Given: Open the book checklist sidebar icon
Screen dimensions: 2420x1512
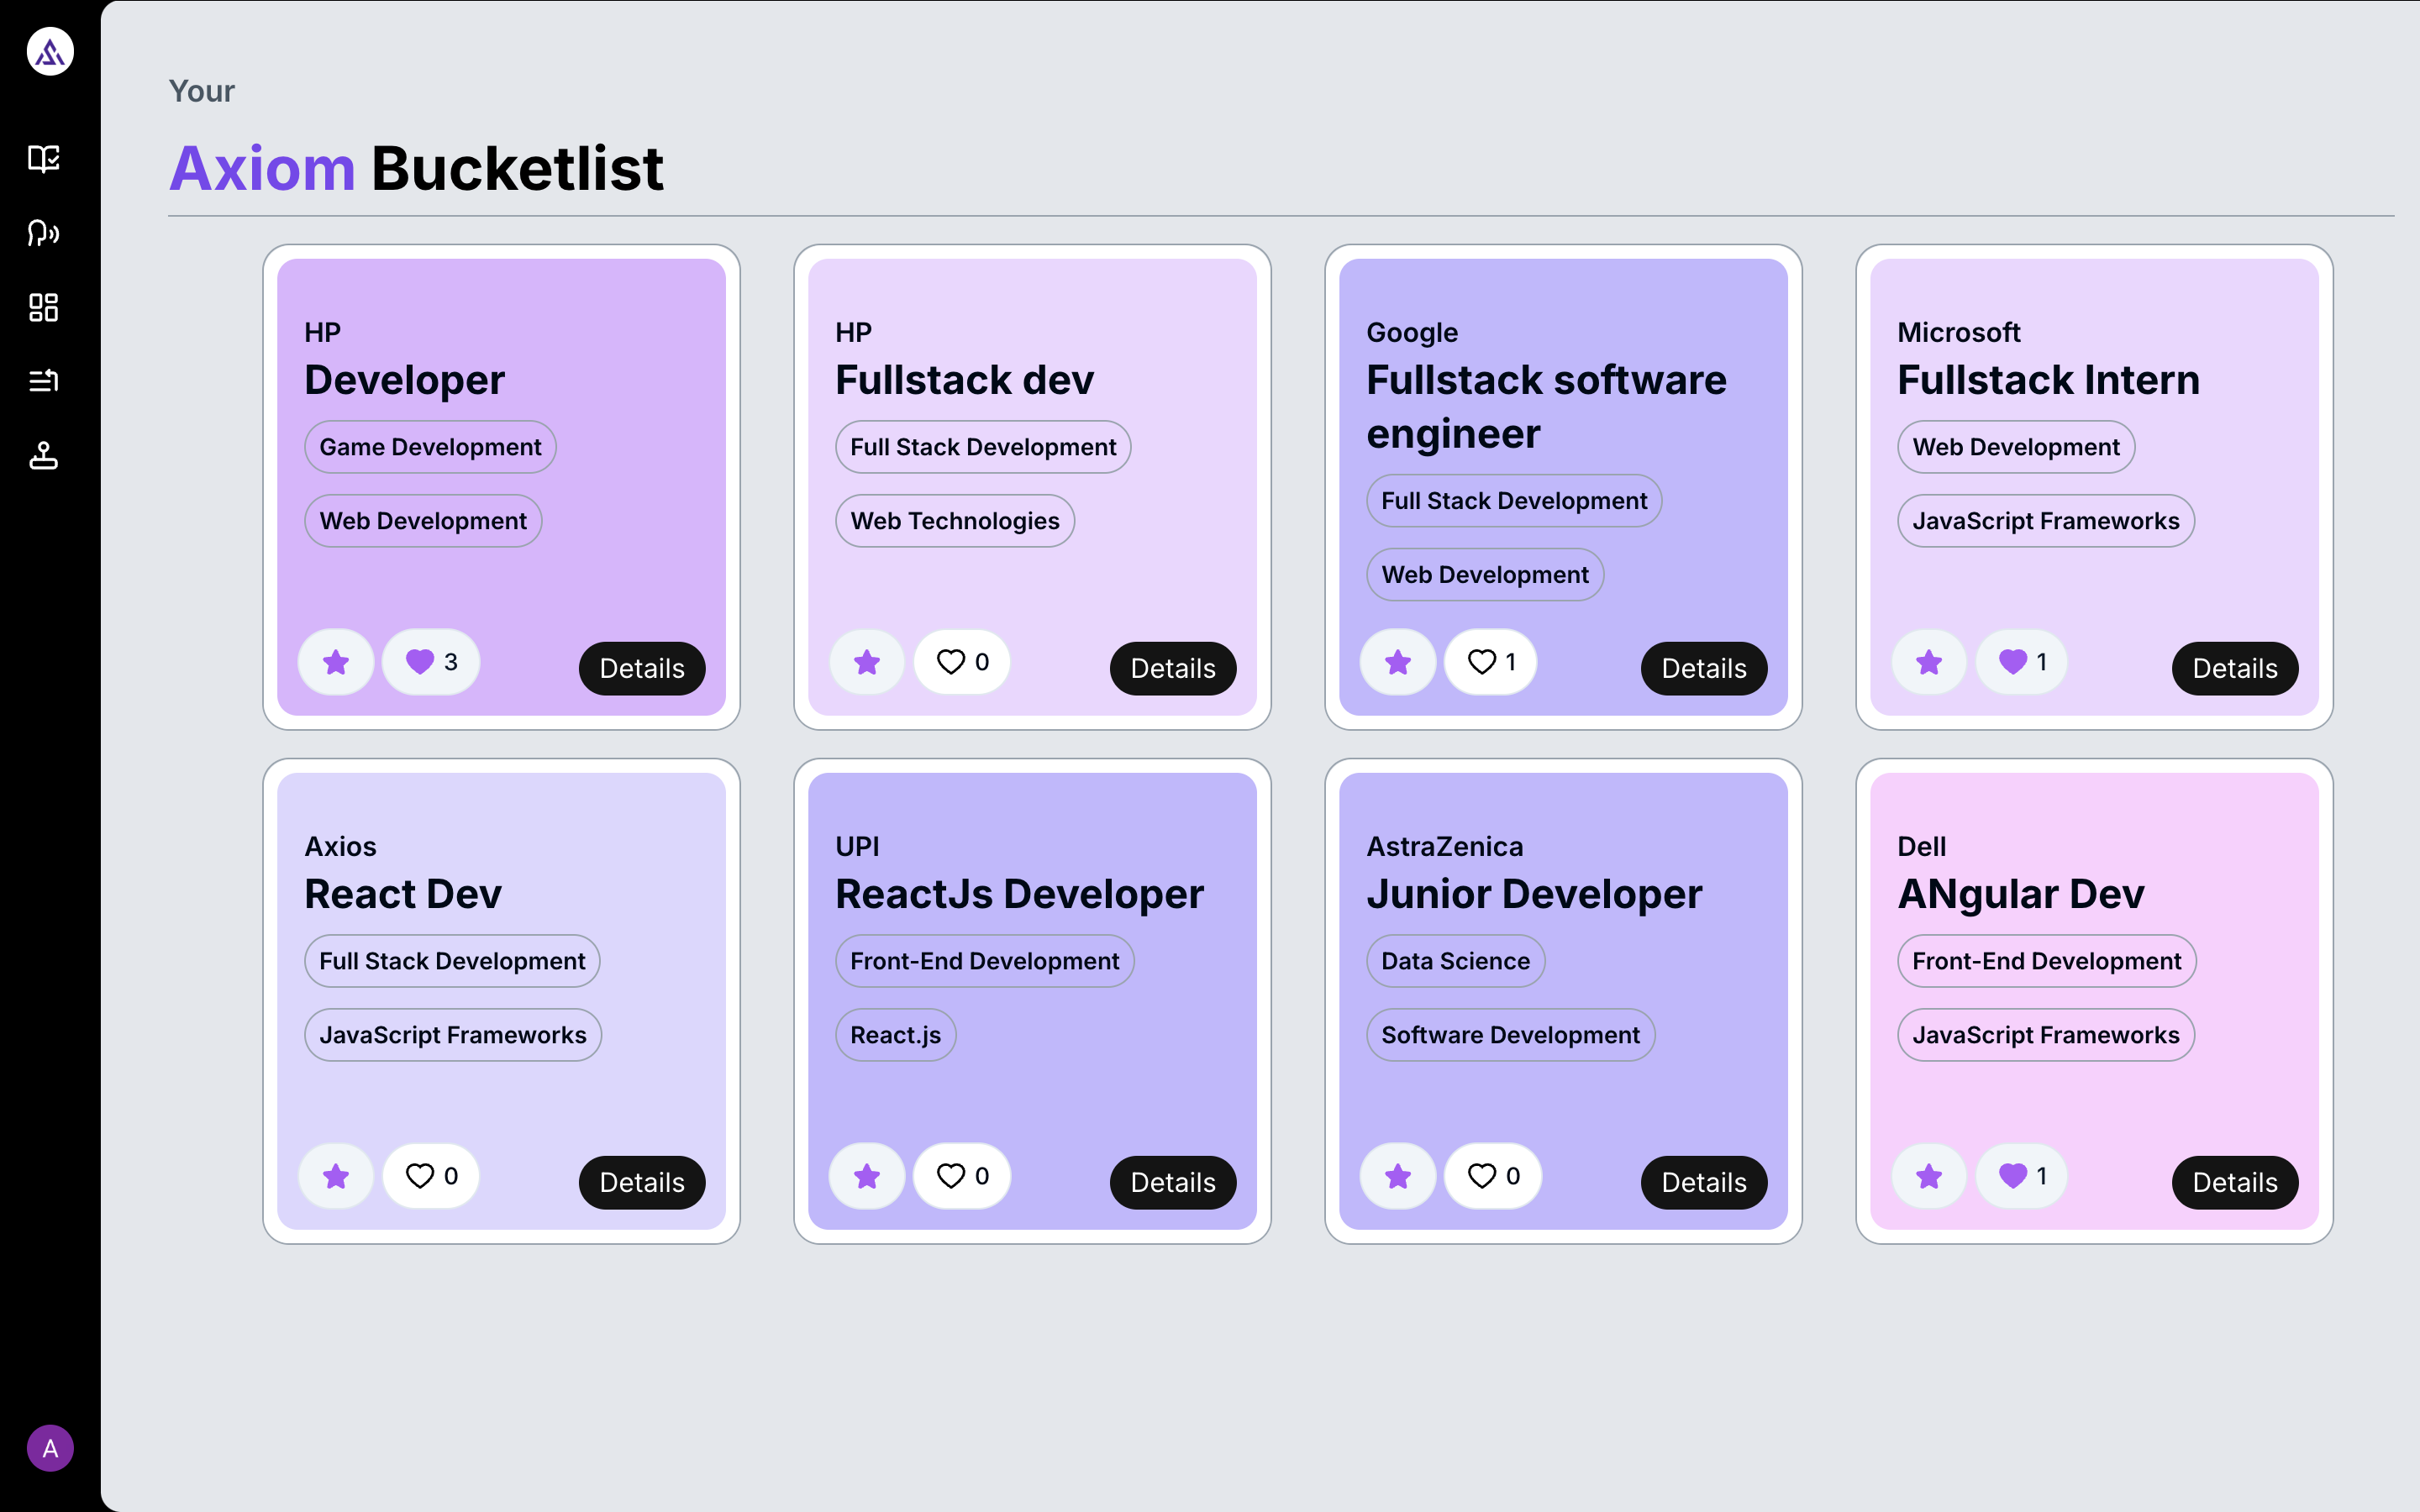Looking at the screenshot, I should [x=44, y=158].
